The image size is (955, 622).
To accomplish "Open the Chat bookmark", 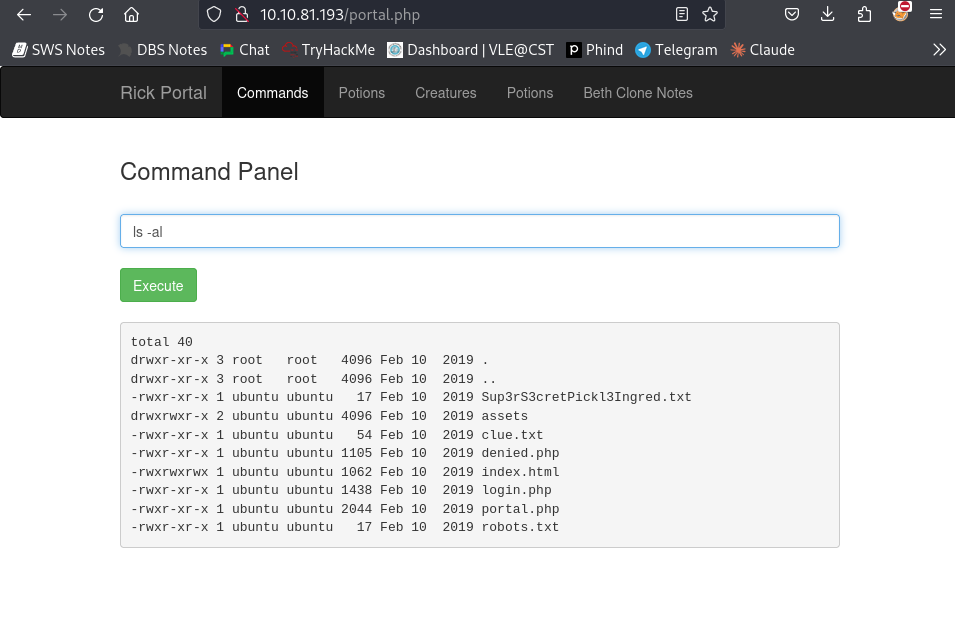I will pos(245,50).
